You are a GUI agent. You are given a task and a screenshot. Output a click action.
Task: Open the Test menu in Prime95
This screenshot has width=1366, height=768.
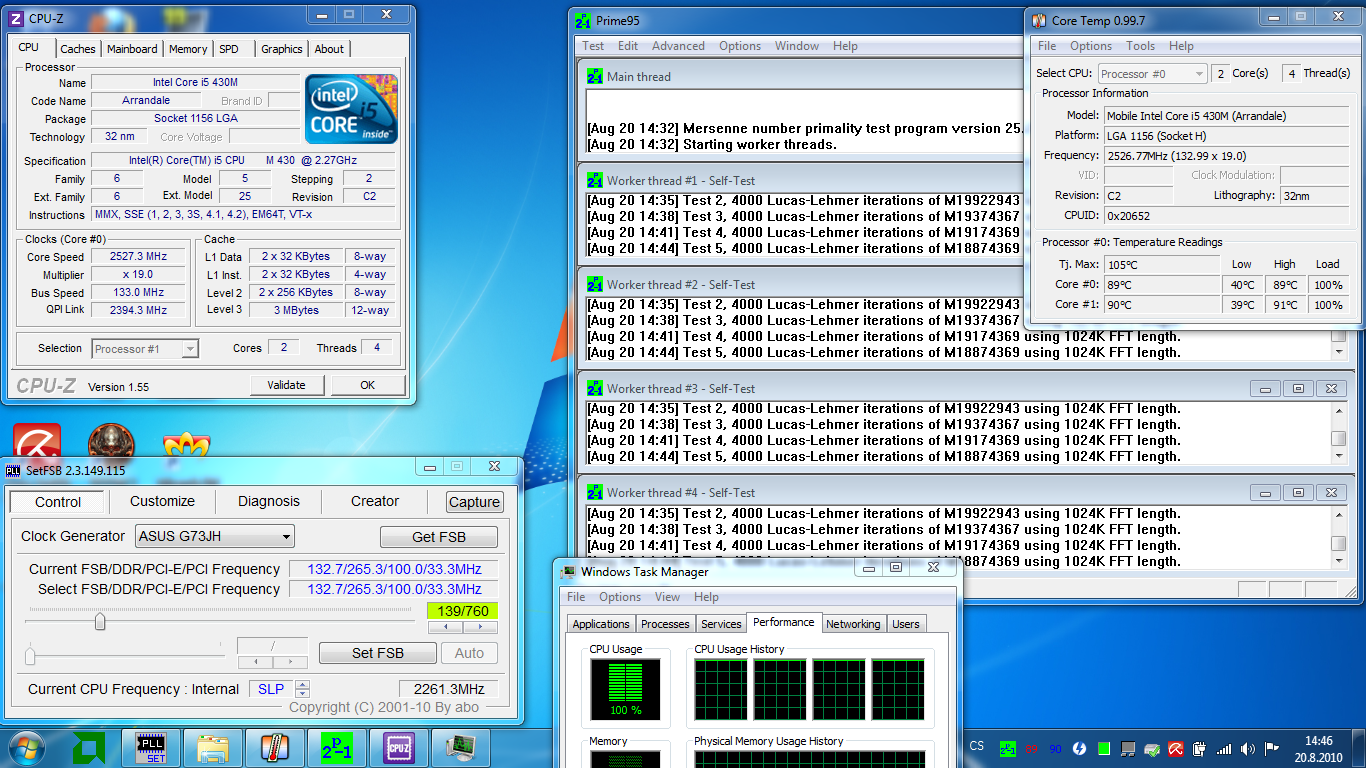(593, 46)
